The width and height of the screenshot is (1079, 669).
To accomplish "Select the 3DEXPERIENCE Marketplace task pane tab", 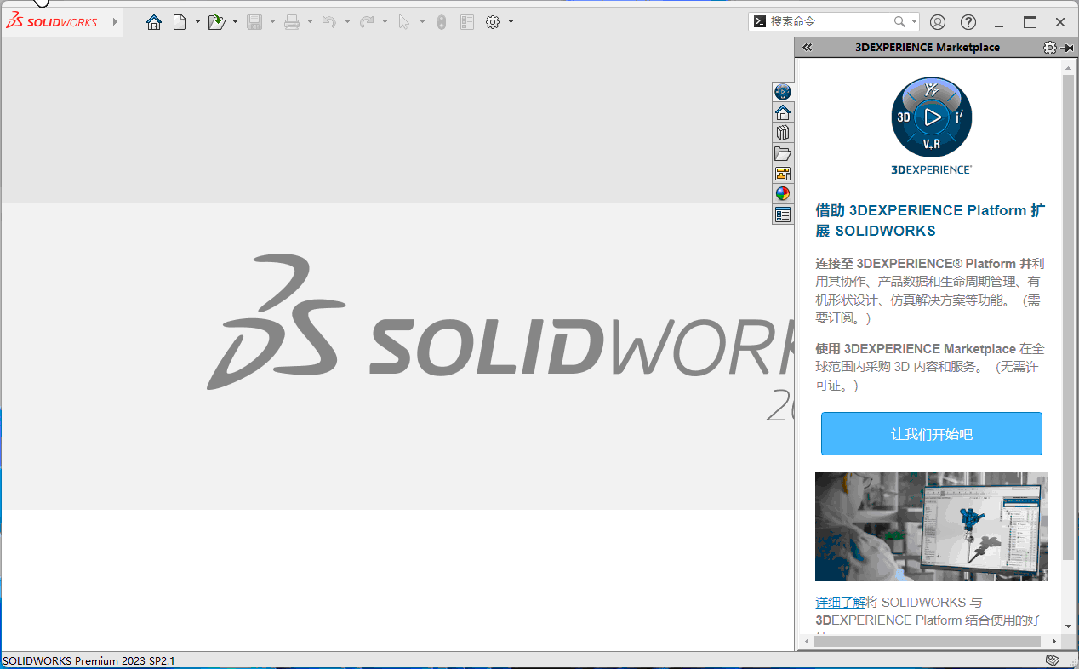I will click(782, 92).
